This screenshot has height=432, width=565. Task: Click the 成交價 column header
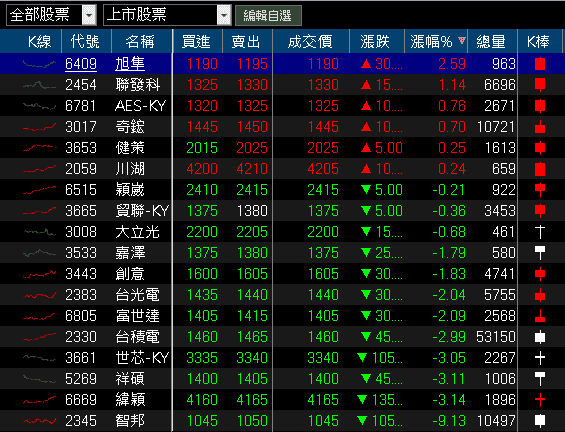point(310,41)
